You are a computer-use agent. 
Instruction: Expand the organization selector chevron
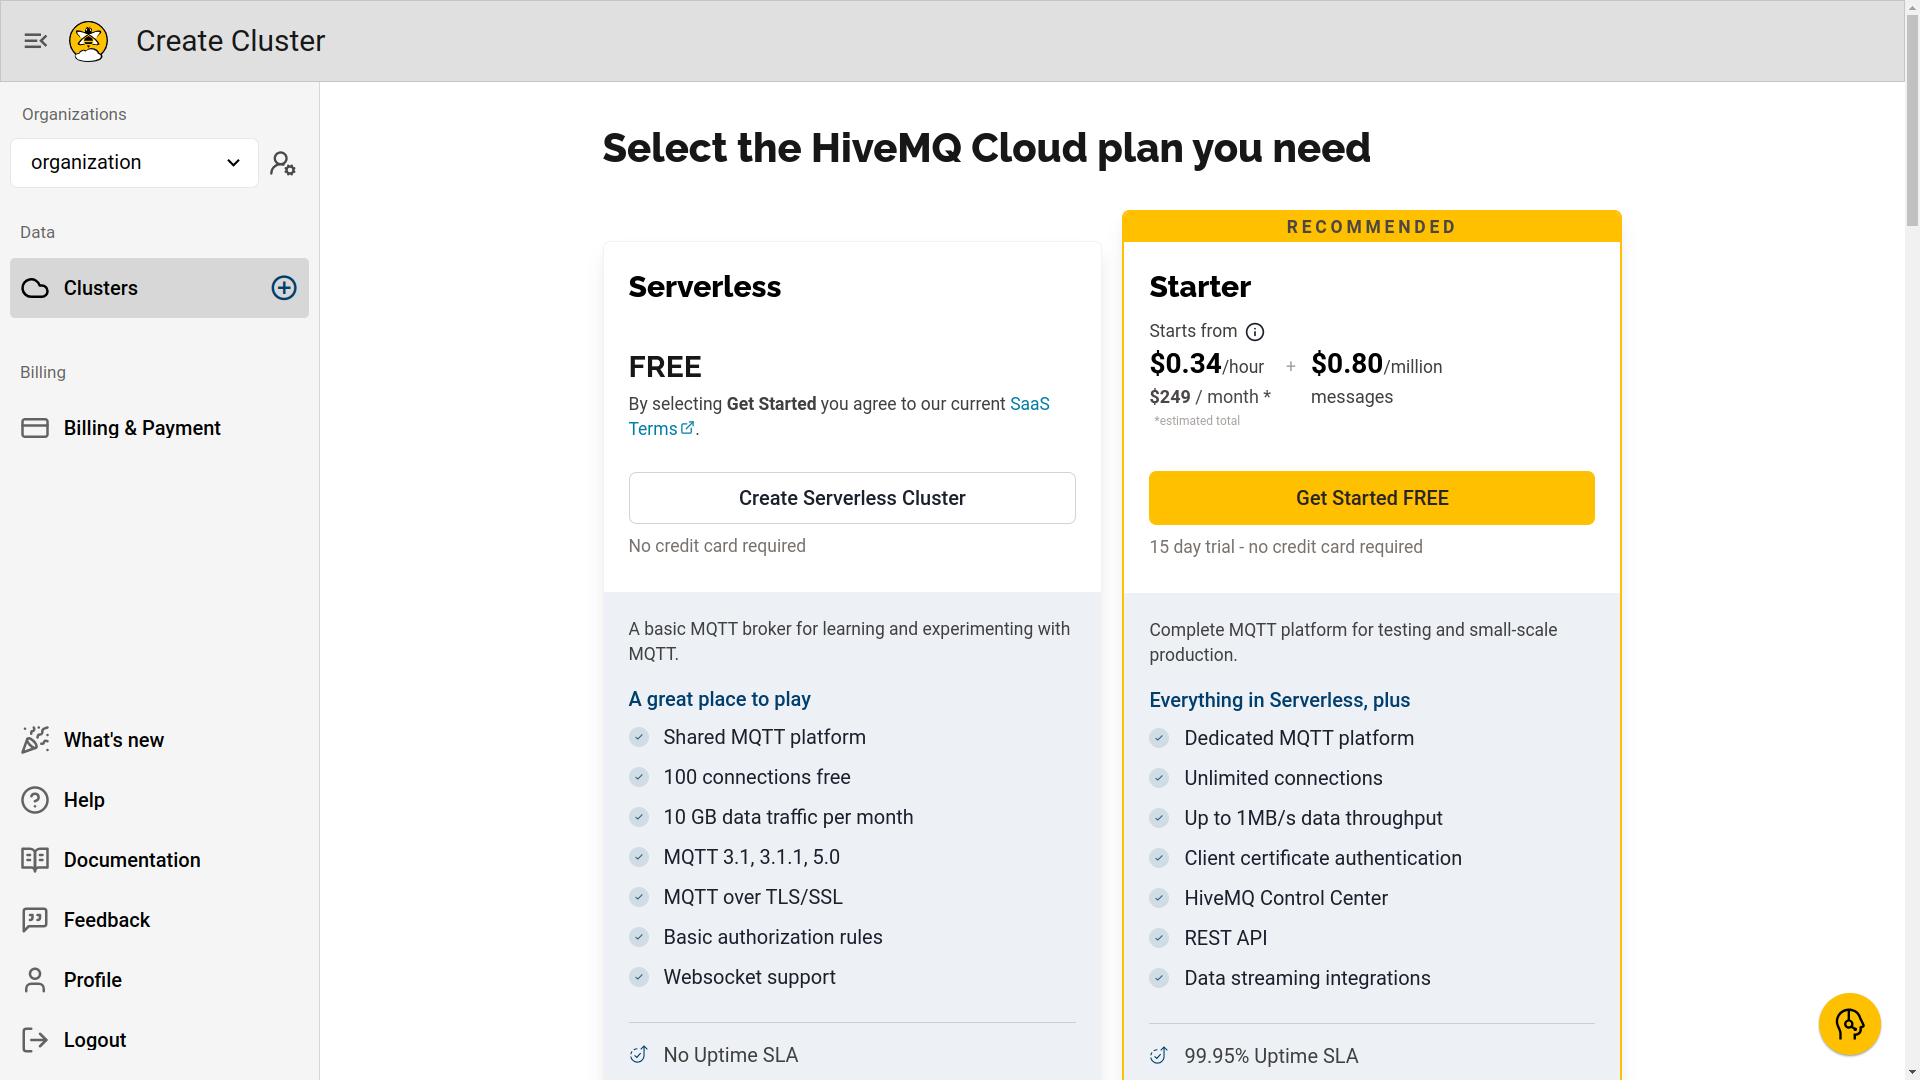pyautogui.click(x=233, y=162)
